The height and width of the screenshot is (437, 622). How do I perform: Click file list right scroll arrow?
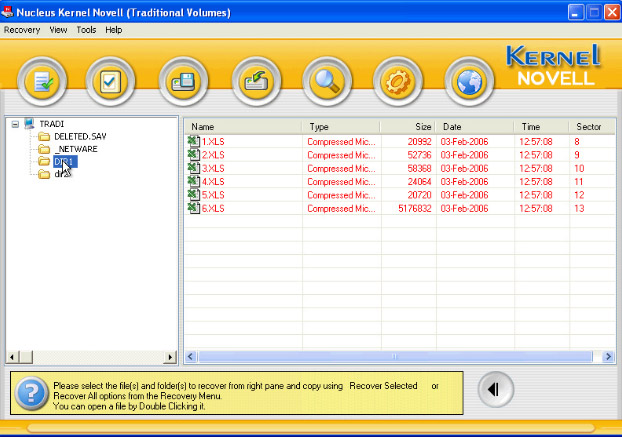pos(608,356)
